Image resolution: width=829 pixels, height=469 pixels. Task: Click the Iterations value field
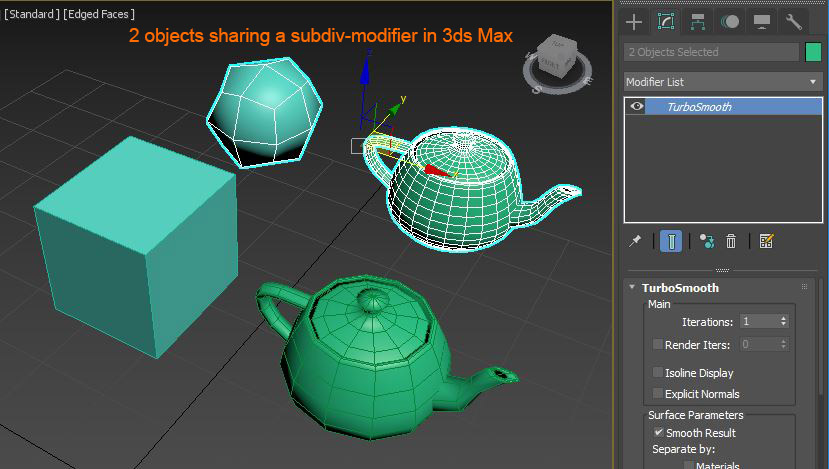(759, 321)
